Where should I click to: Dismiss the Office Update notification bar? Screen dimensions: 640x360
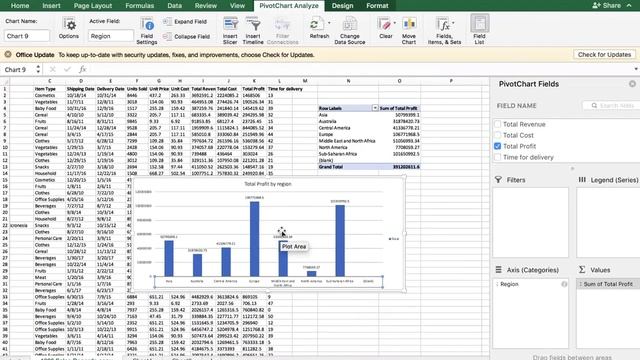[x=8, y=54]
